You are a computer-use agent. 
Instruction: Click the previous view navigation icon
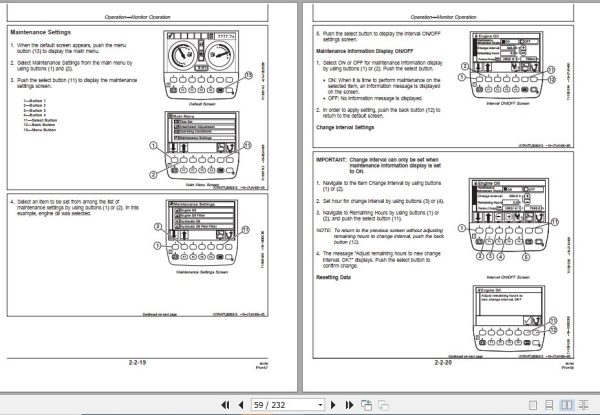tap(366, 405)
